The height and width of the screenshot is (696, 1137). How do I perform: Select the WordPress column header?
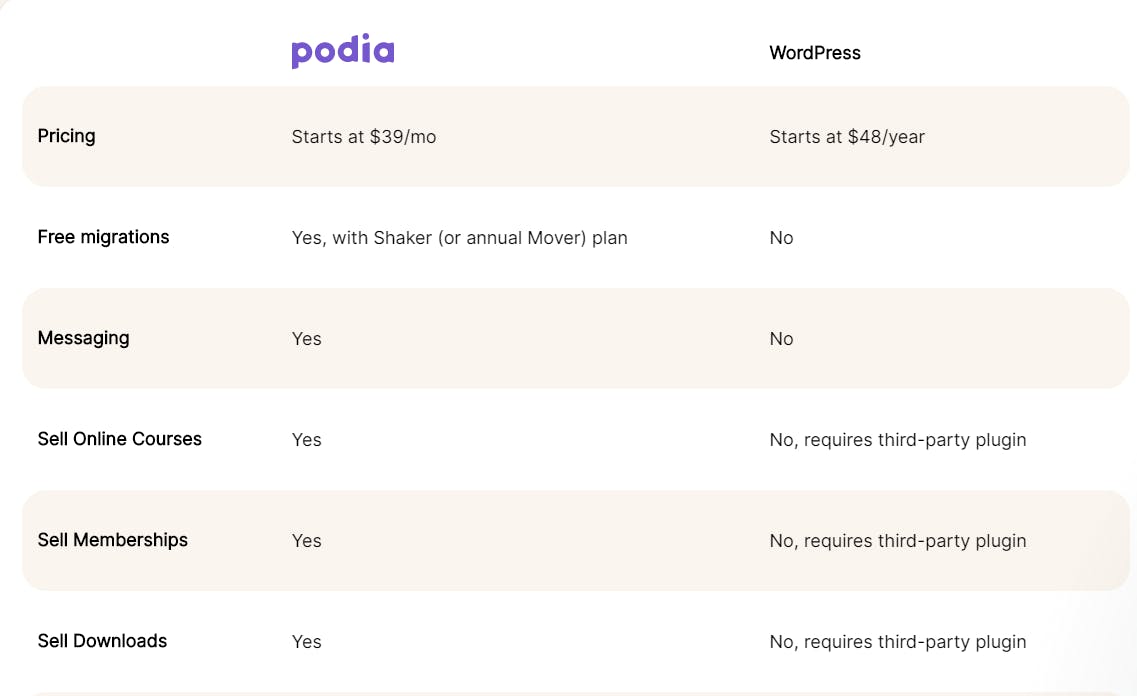(814, 53)
